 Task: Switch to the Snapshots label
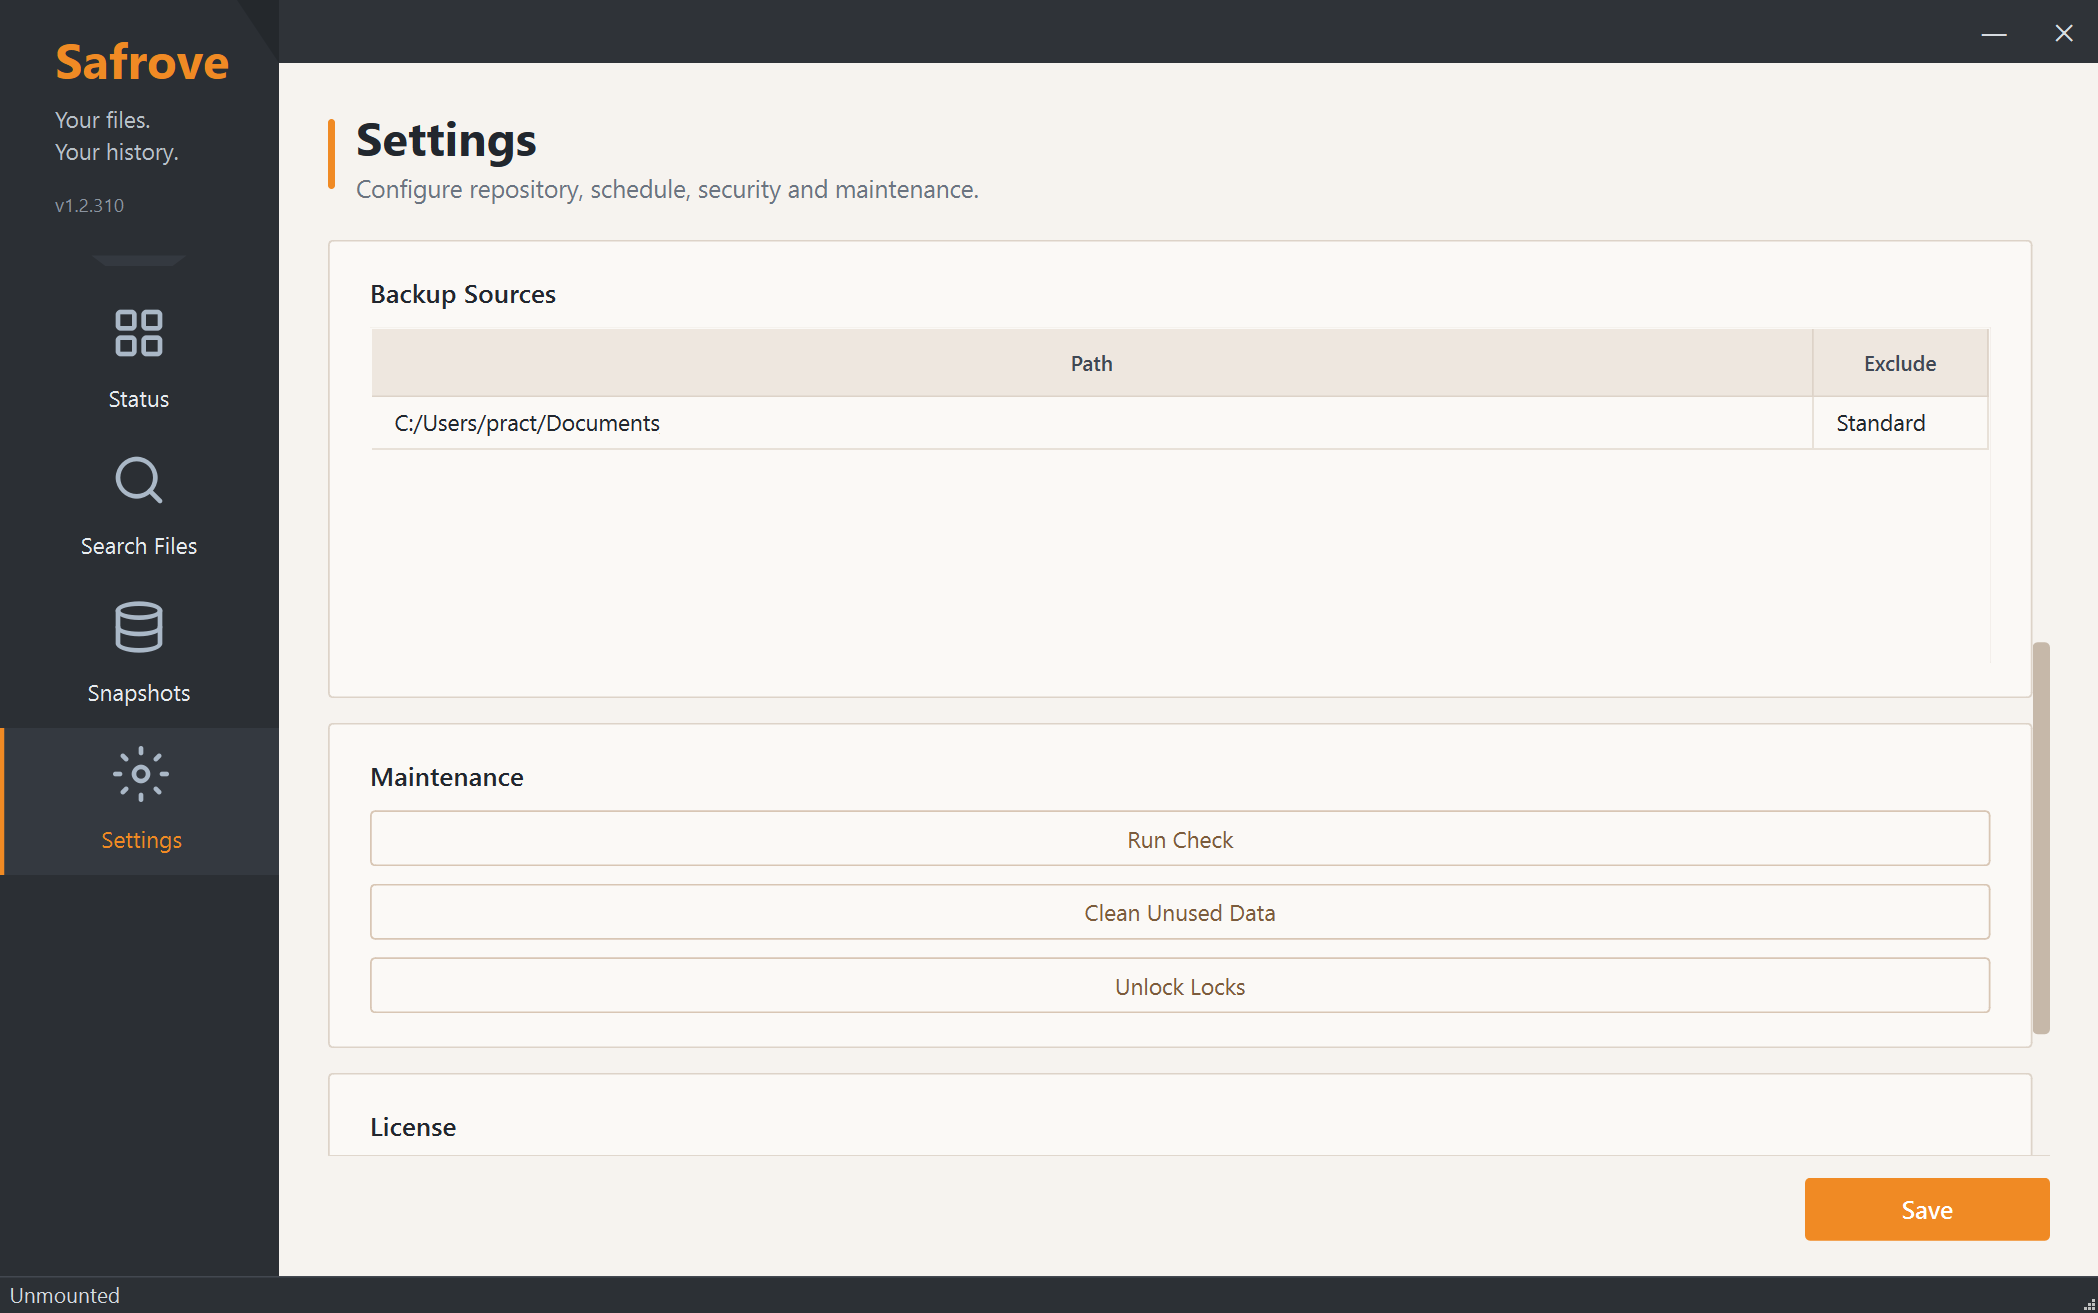(139, 693)
